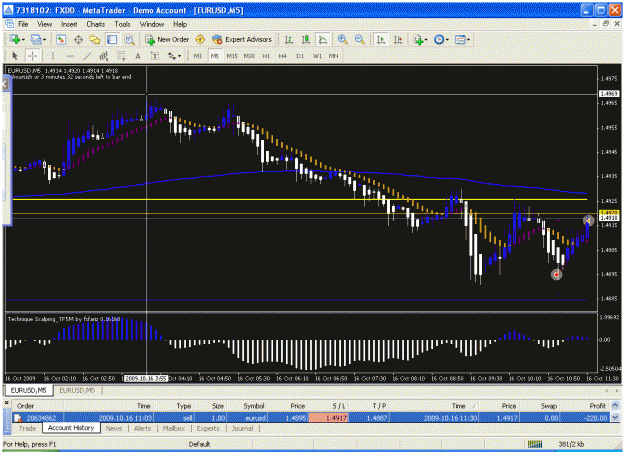Viewport: 625px width, 452px height.
Task: Sort orders by Profit column header
Action: point(597,406)
